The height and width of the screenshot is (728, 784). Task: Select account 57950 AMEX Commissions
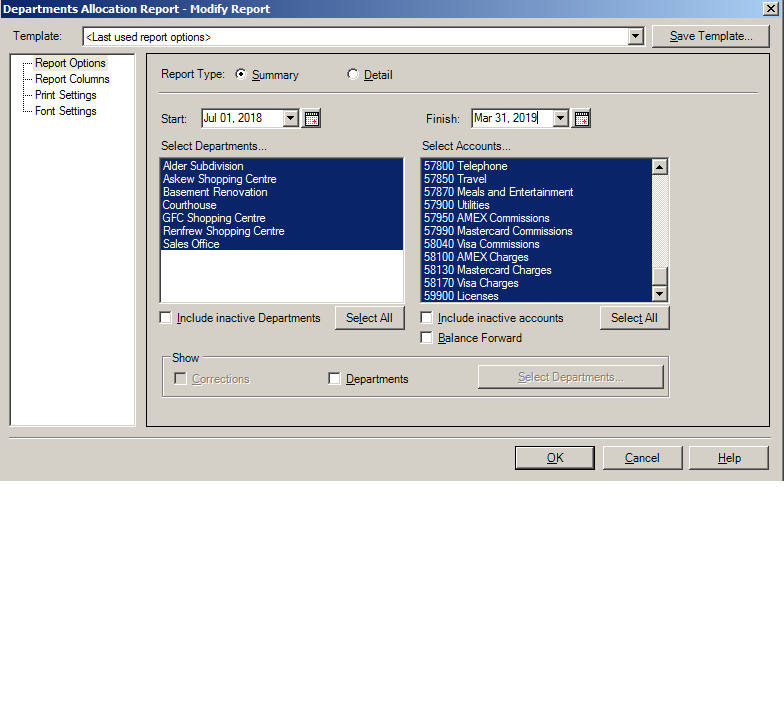pos(537,218)
